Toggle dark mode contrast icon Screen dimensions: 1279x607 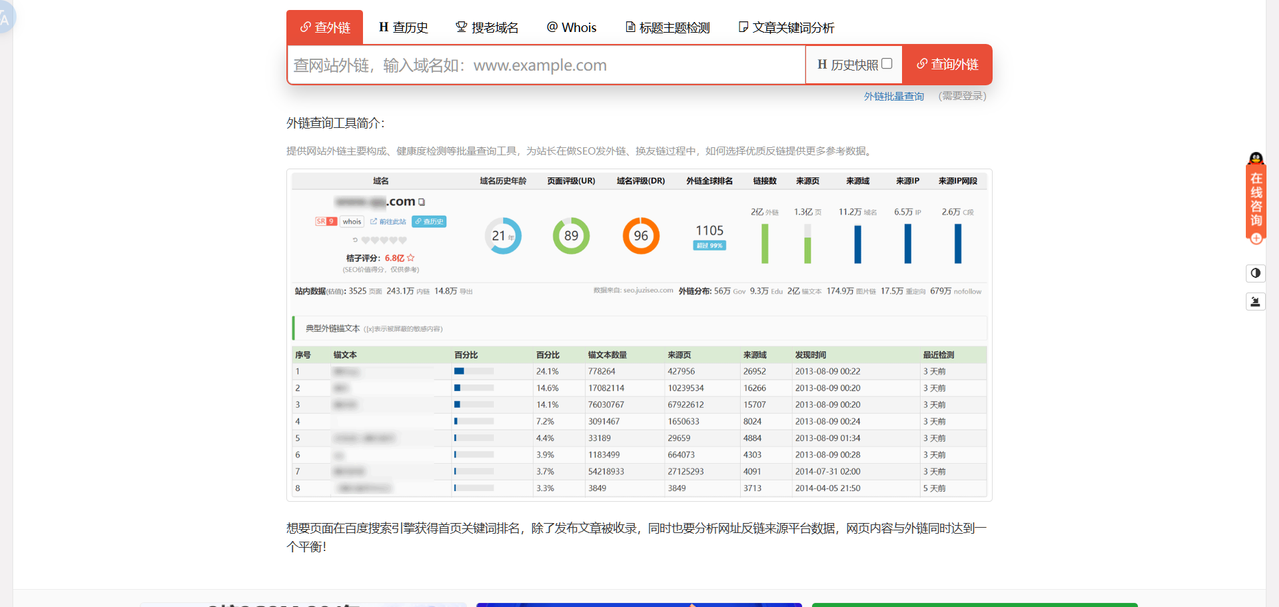1256,273
